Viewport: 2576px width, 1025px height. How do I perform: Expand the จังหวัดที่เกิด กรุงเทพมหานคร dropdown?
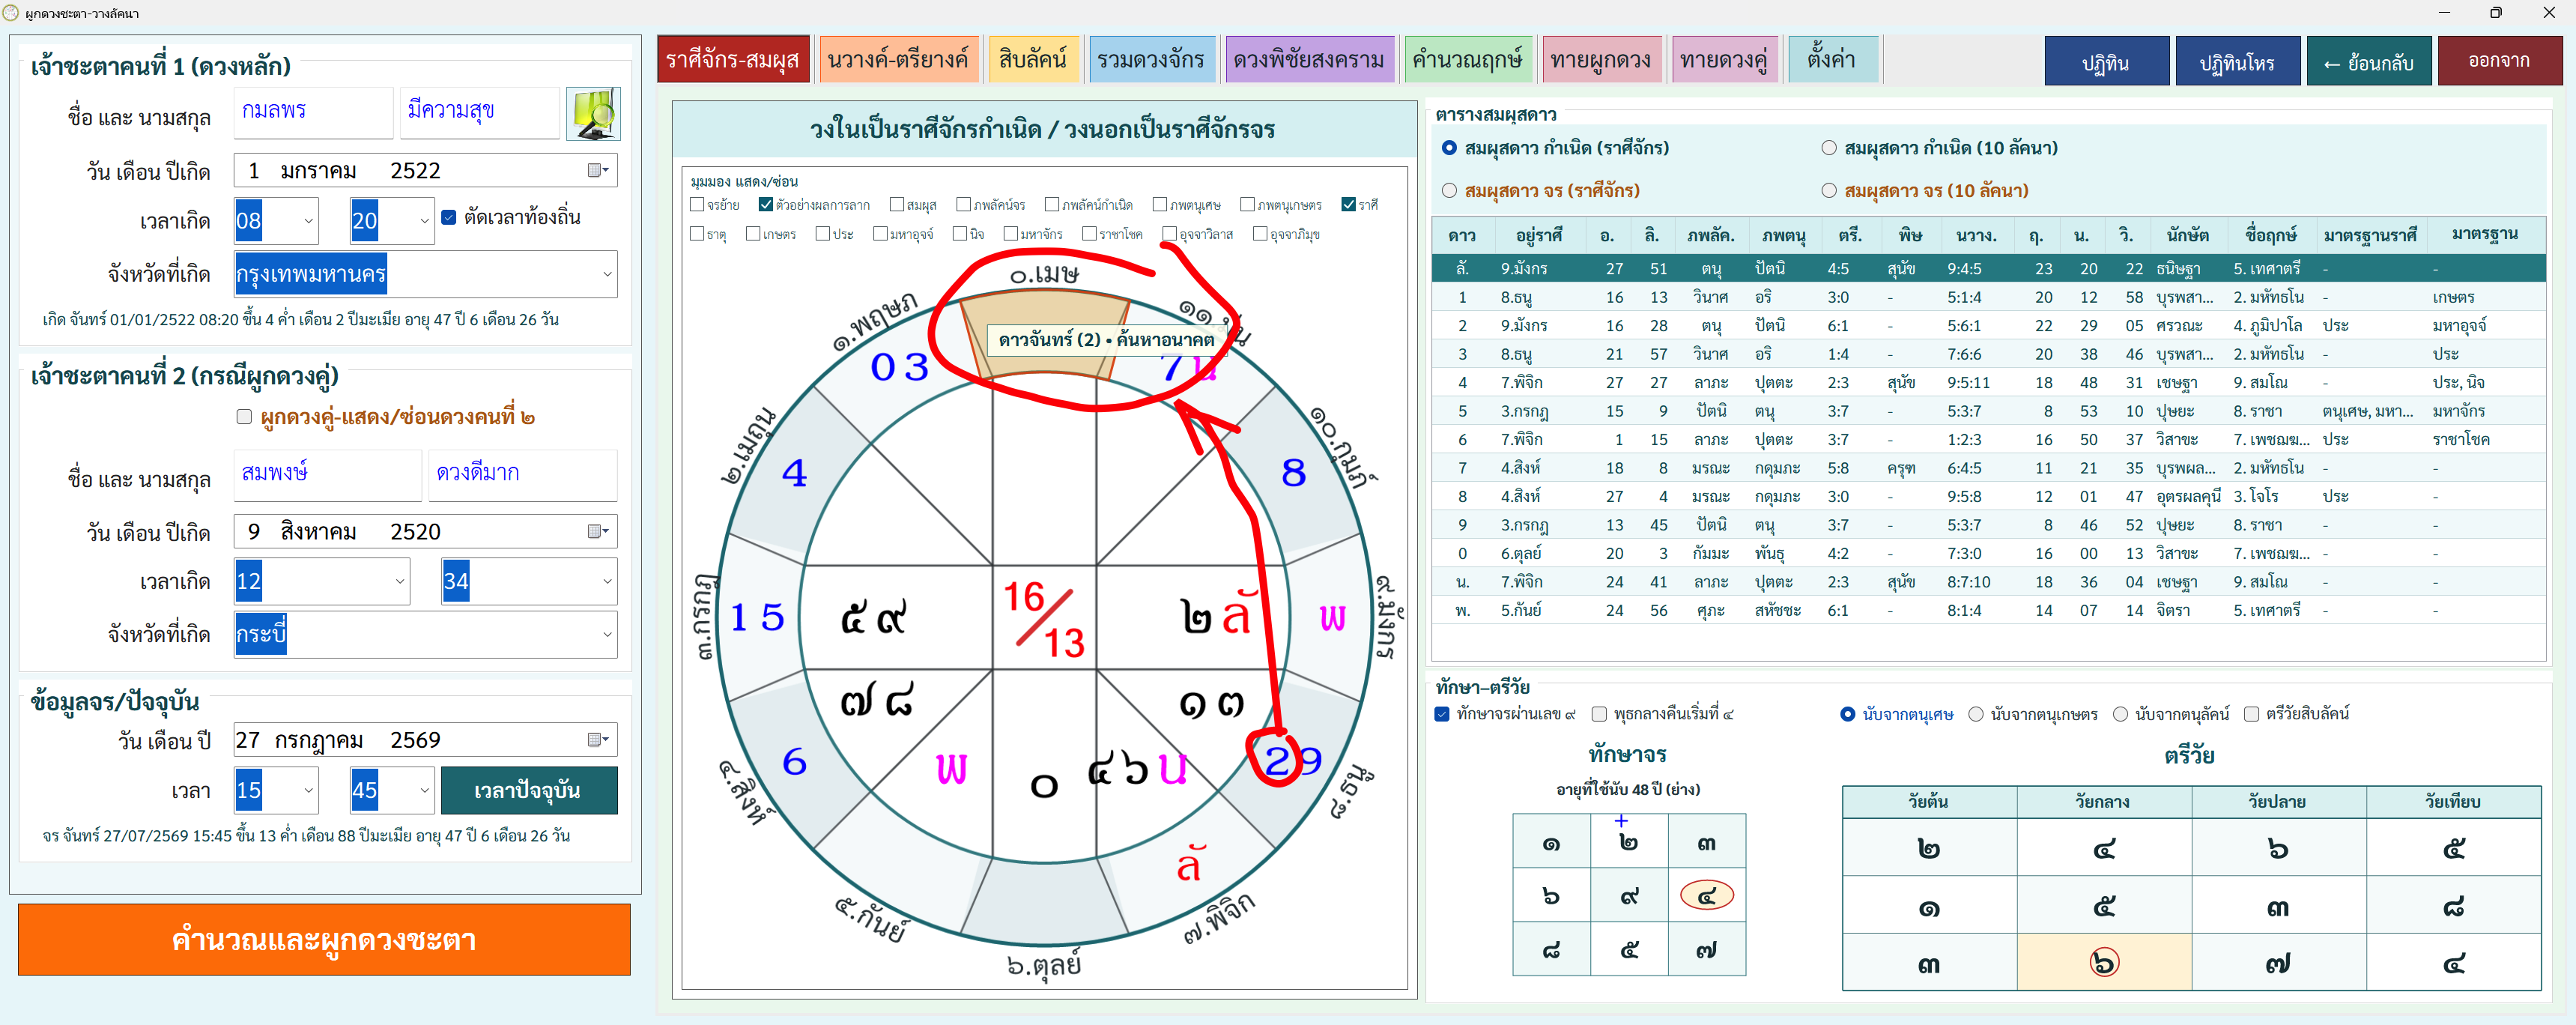(x=607, y=274)
